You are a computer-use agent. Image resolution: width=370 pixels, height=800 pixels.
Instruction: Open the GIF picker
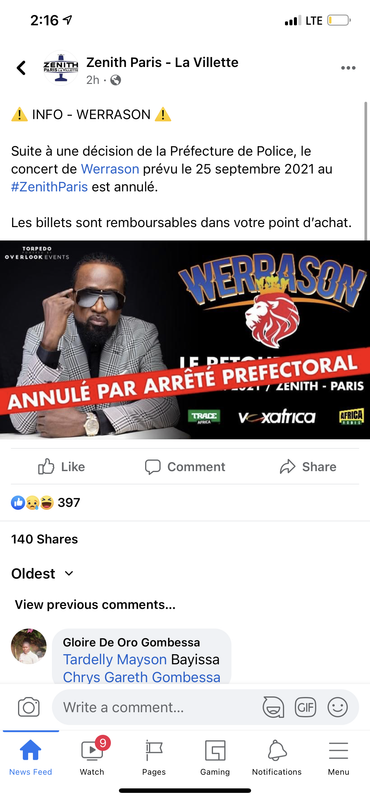[305, 708]
